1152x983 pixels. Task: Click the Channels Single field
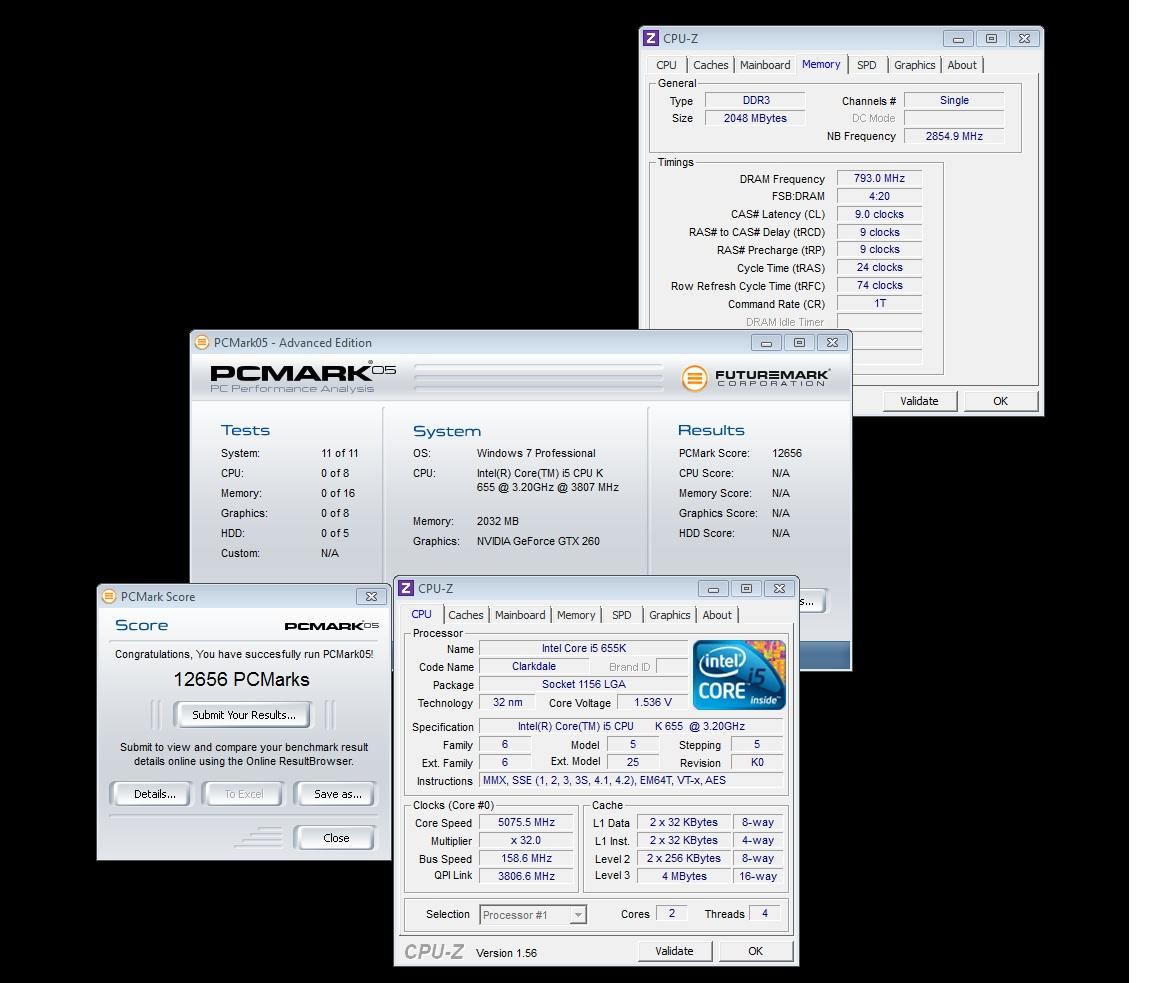coord(954,100)
